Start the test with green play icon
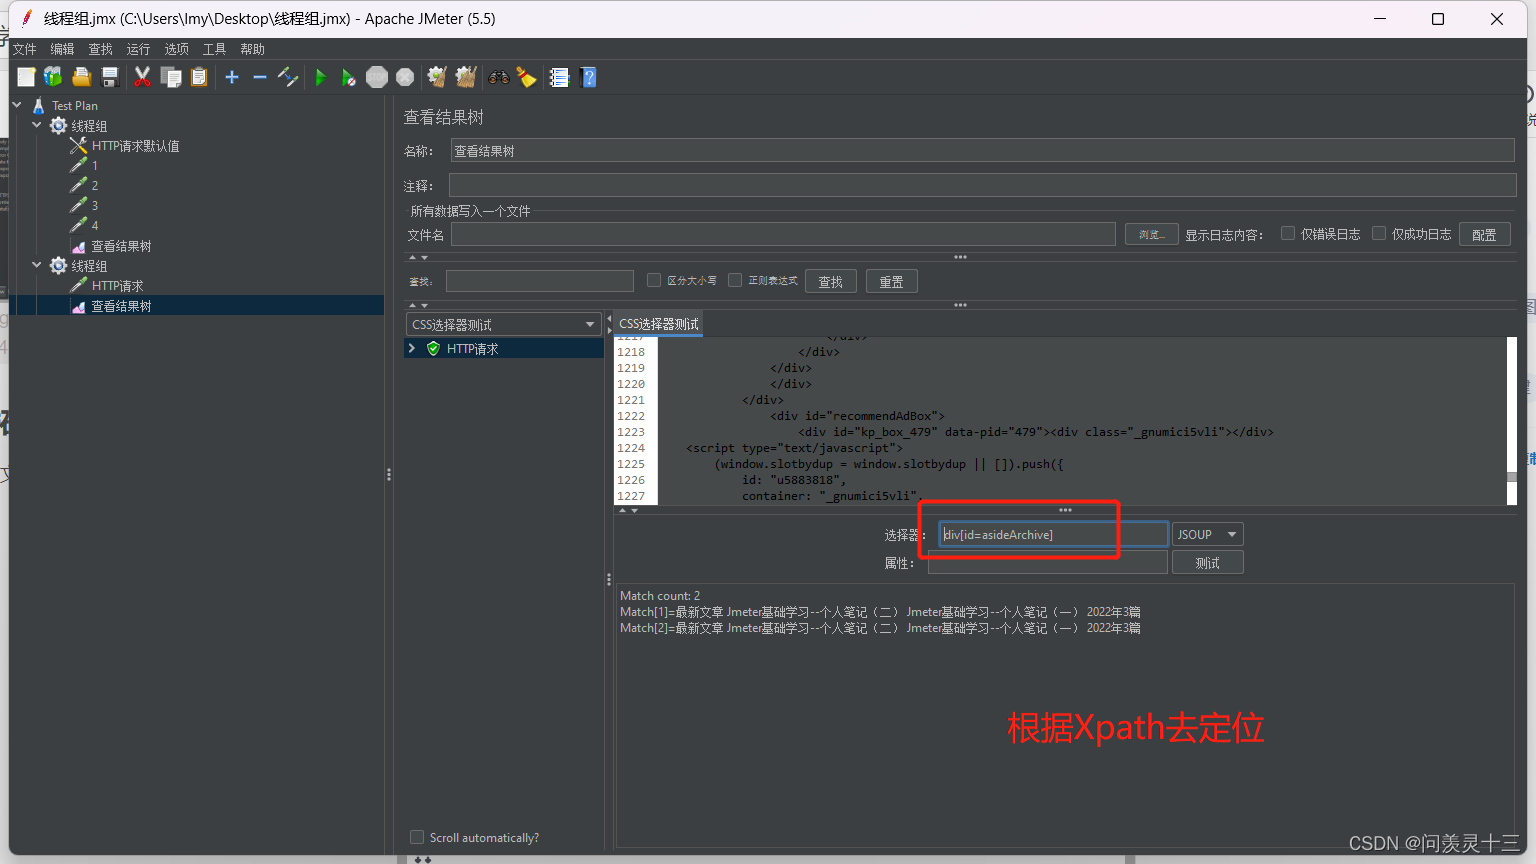This screenshot has height=864, width=1536. [320, 77]
